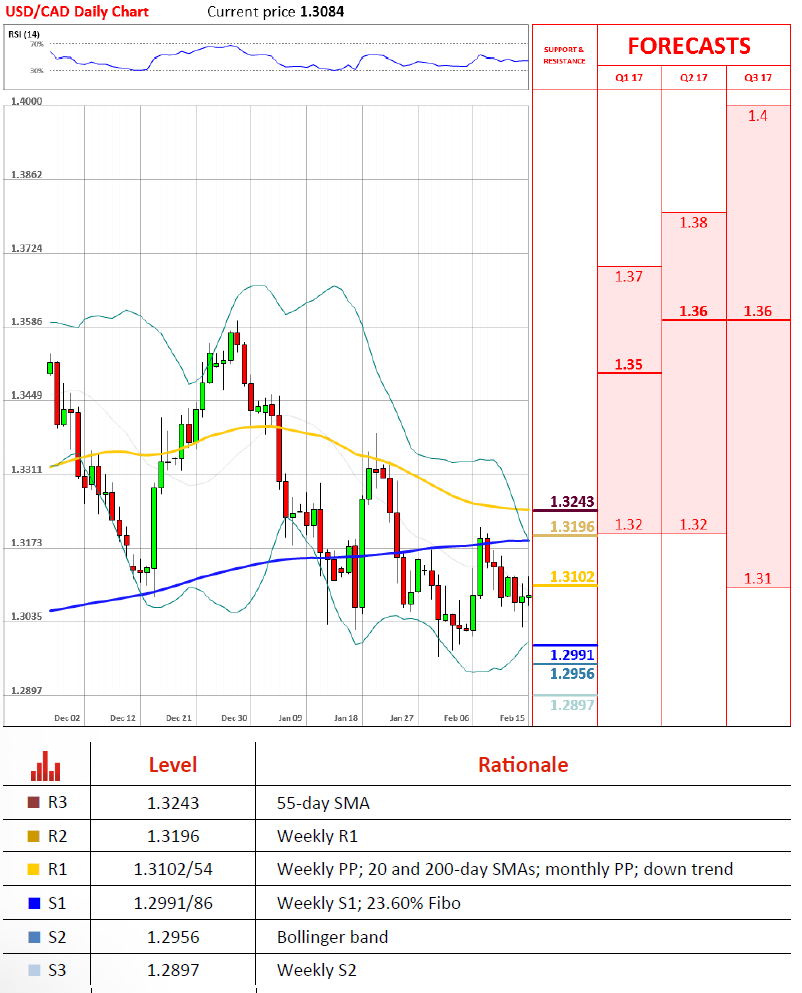Click the USD/CAD Daily Chart title
This screenshot has width=802, height=993.
click(77, 11)
